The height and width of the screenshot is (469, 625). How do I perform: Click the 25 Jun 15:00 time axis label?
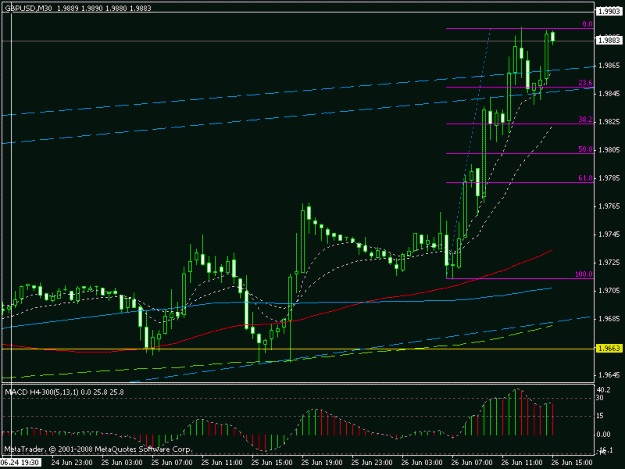tap(272, 463)
